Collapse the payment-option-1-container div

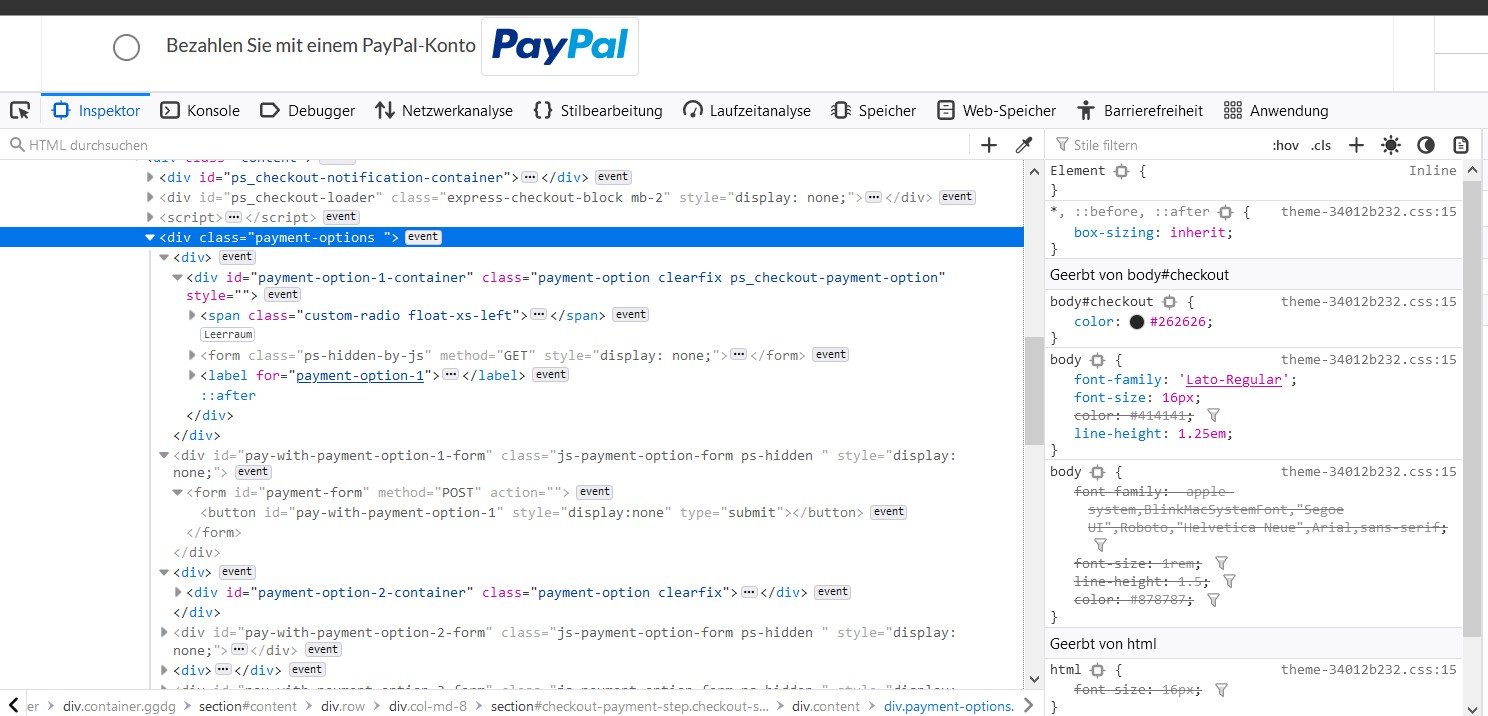coord(178,277)
